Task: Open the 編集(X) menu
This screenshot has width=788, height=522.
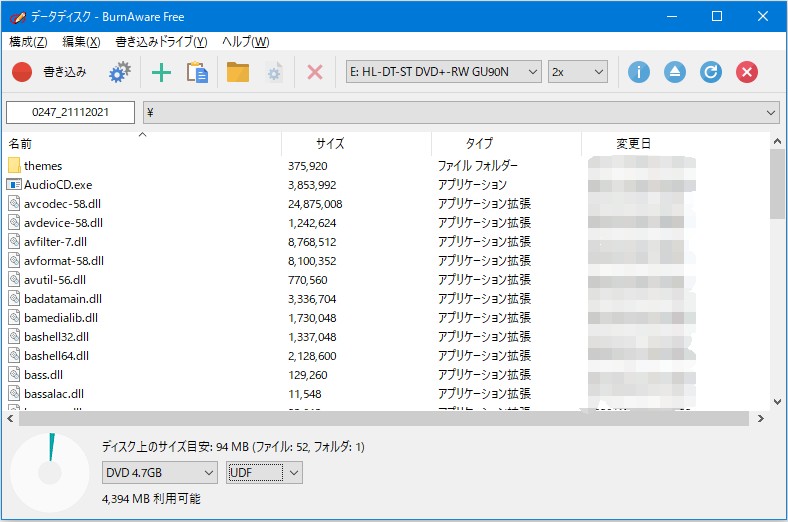Action: (81, 42)
